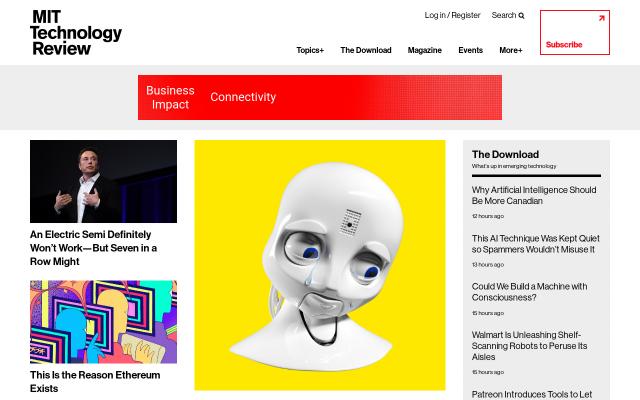The width and height of the screenshot is (640, 400).
Task: Click the Subscribe button
Action: (575, 33)
